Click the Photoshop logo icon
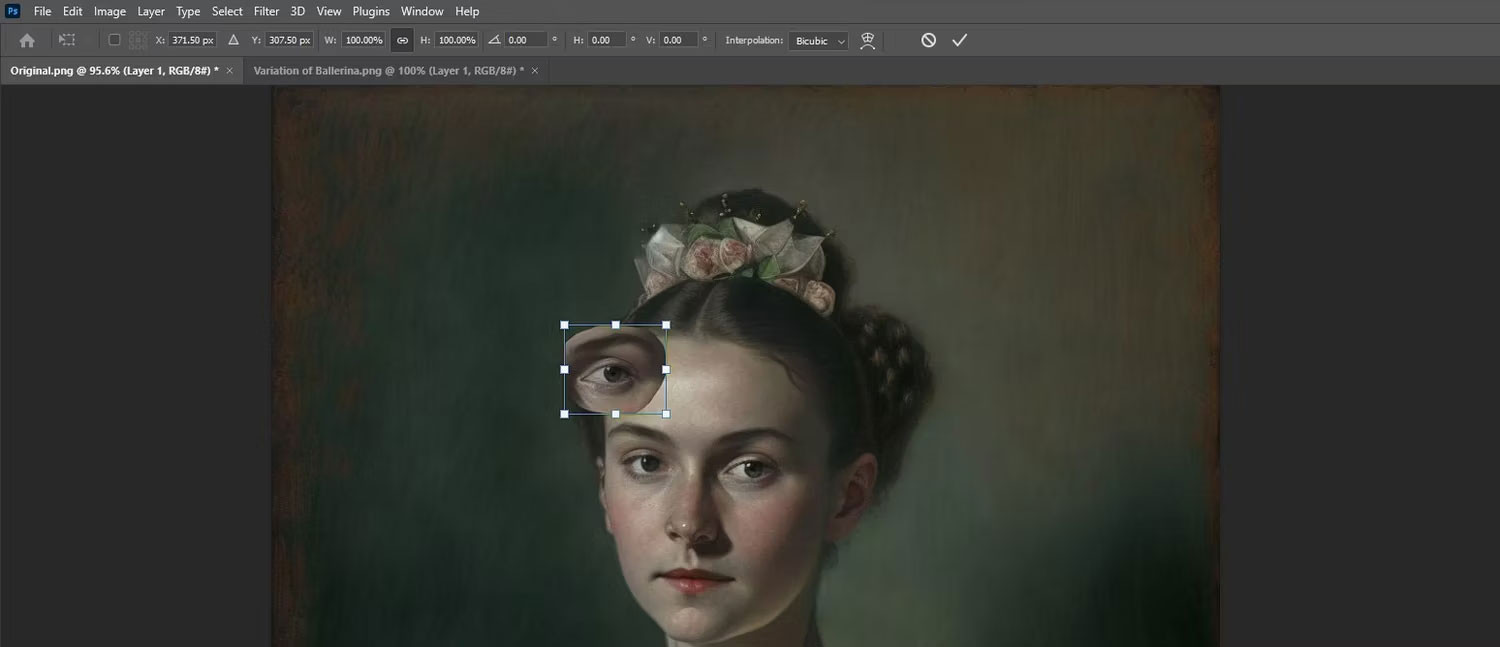The height and width of the screenshot is (647, 1500). pos(12,11)
